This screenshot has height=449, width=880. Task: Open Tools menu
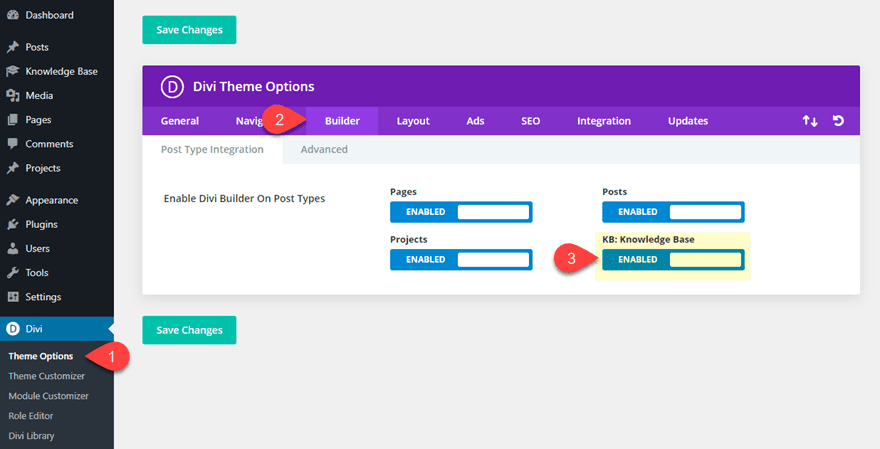click(37, 272)
